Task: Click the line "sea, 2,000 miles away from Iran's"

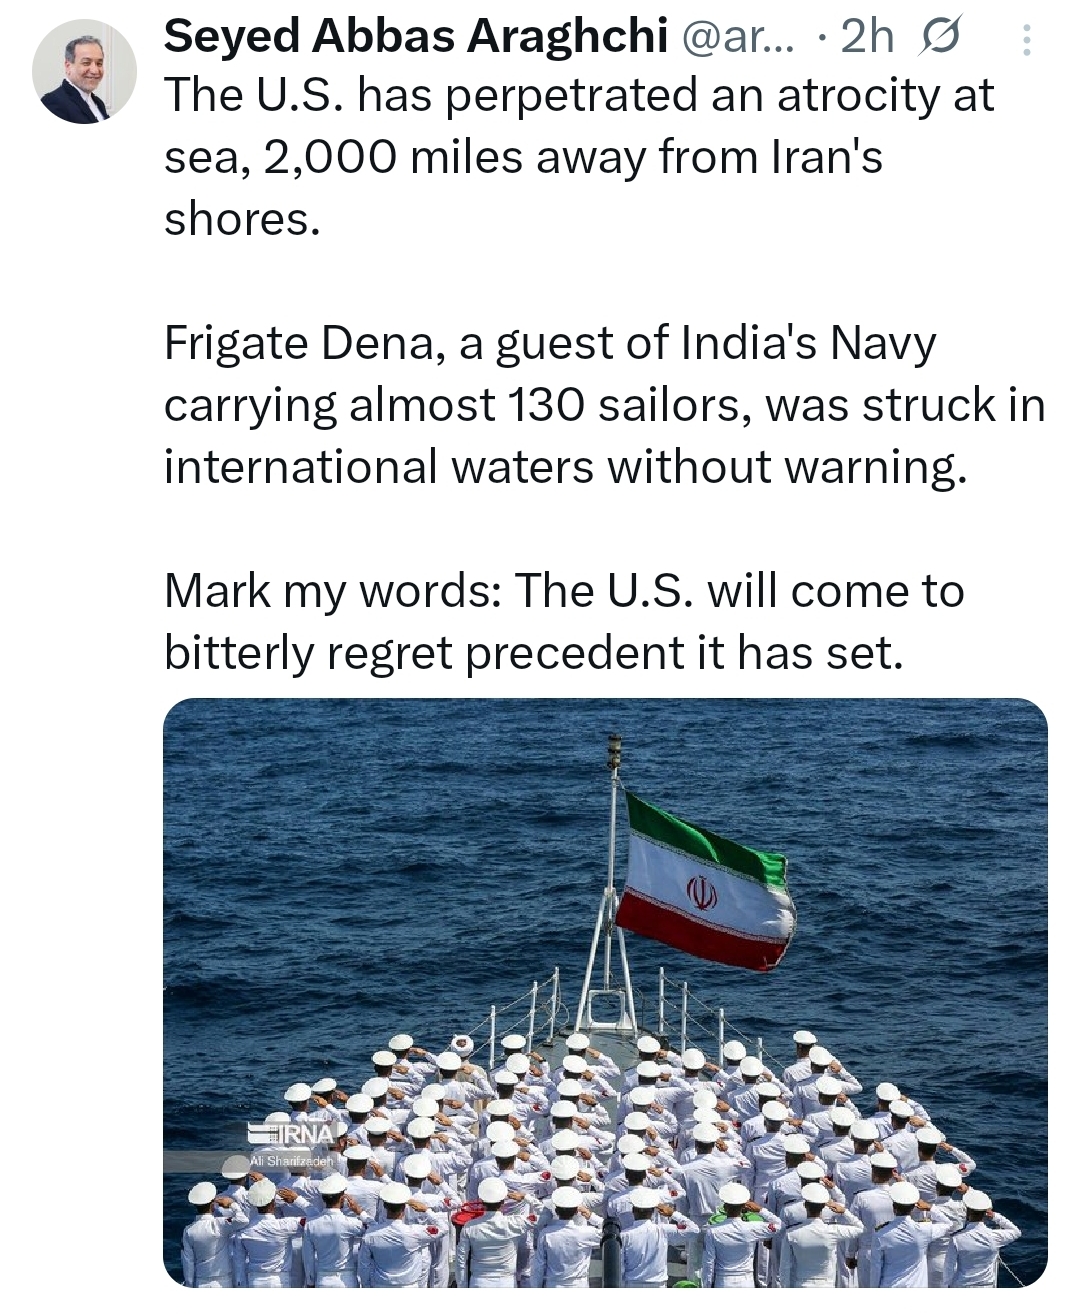Action: 523,158
